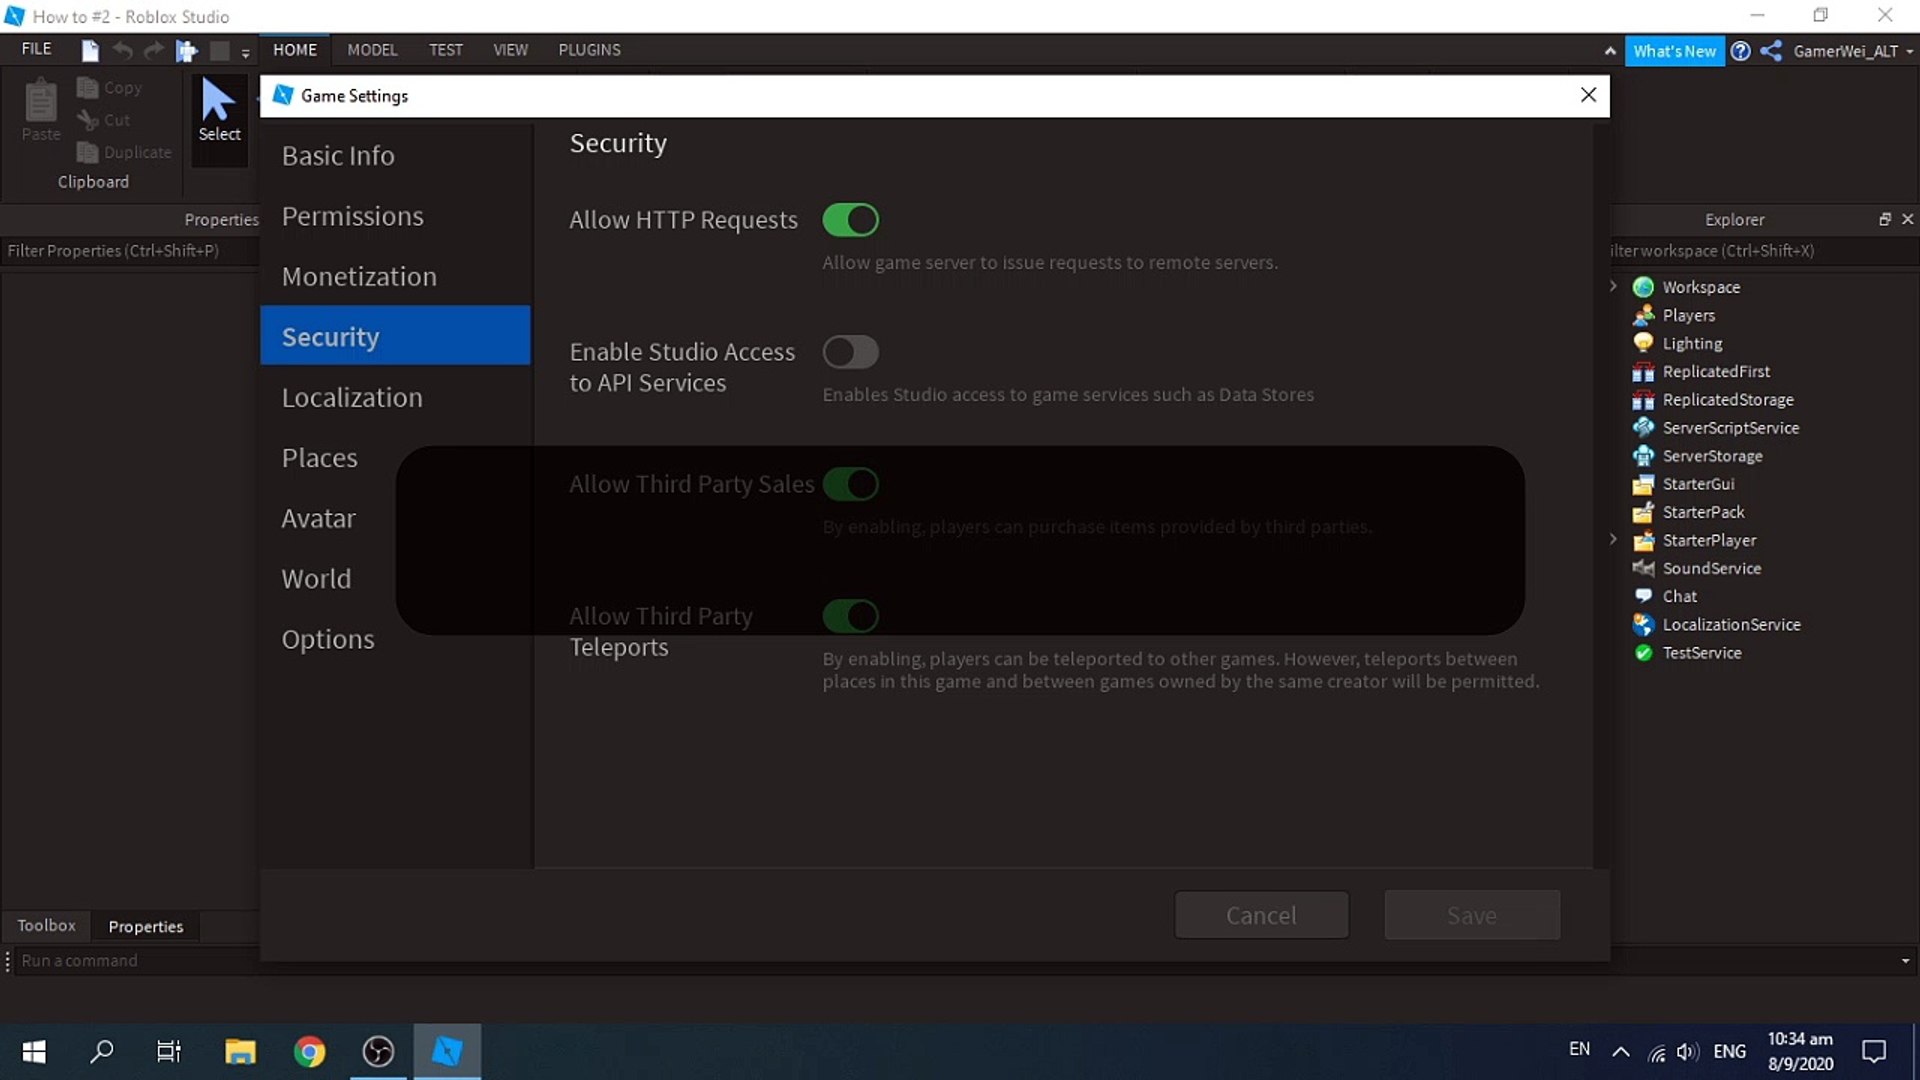Viewport: 1920px width, 1080px height.
Task: Open Chrome from the taskbar
Action: pyautogui.click(x=309, y=1052)
